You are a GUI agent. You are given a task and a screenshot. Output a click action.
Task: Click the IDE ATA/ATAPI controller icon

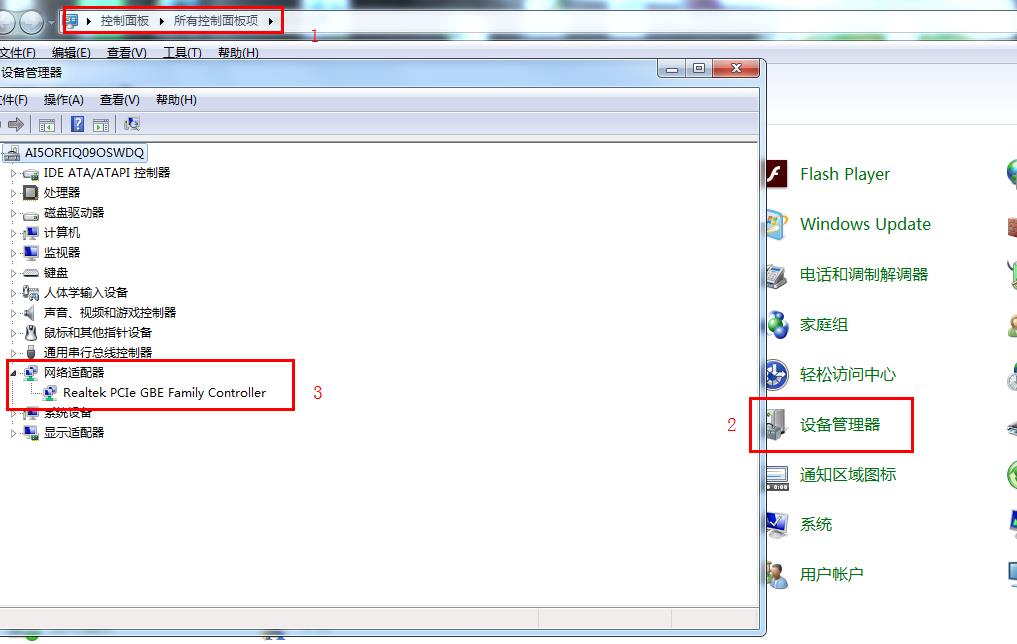pyautogui.click(x=30, y=174)
